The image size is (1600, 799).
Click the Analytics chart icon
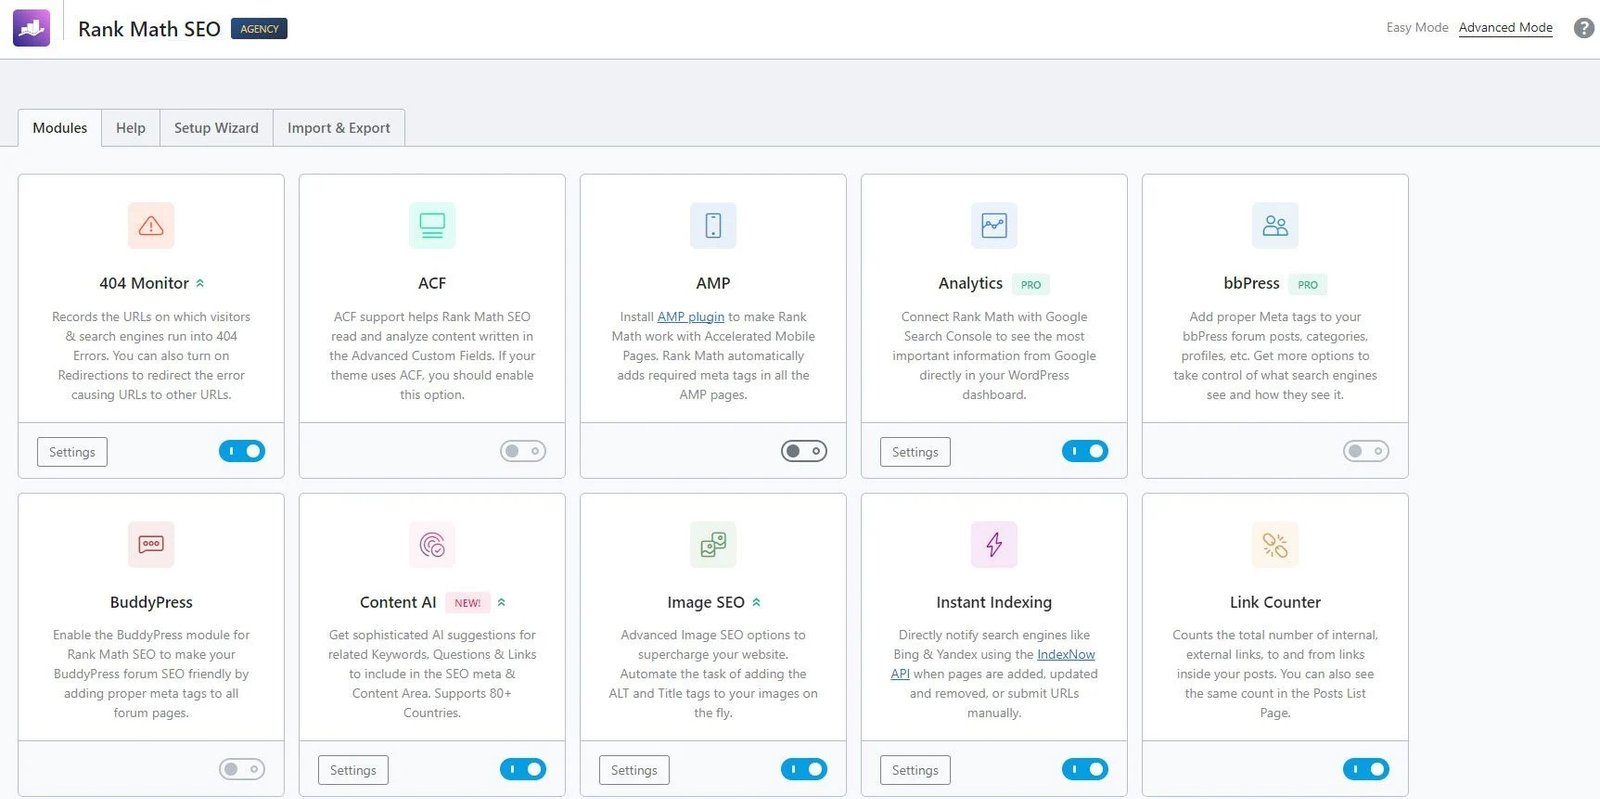(994, 225)
